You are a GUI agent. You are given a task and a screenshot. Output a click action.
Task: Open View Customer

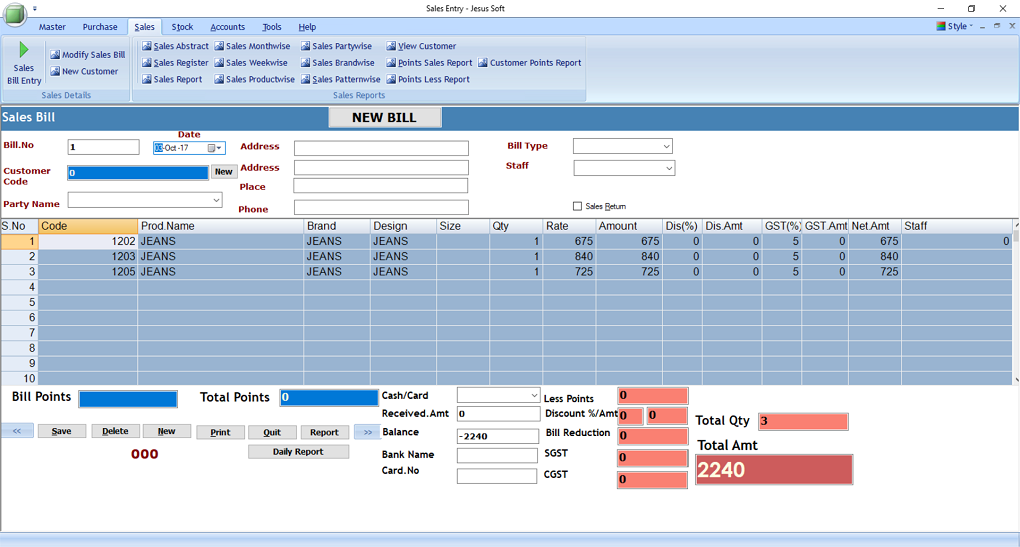click(421, 46)
